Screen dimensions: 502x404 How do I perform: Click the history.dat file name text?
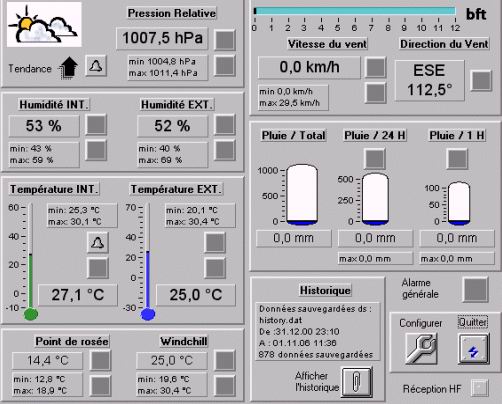[x=281, y=320]
